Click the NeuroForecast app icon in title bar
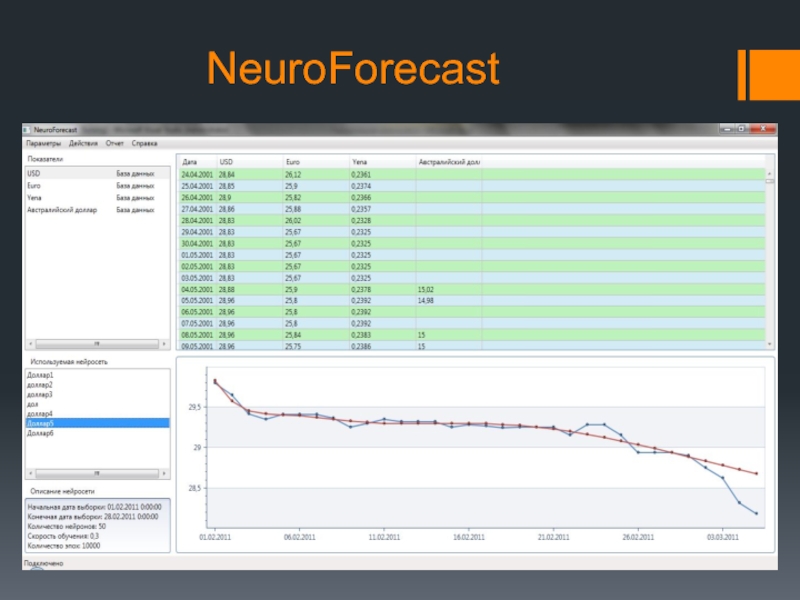The image size is (800, 600). [28, 130]
